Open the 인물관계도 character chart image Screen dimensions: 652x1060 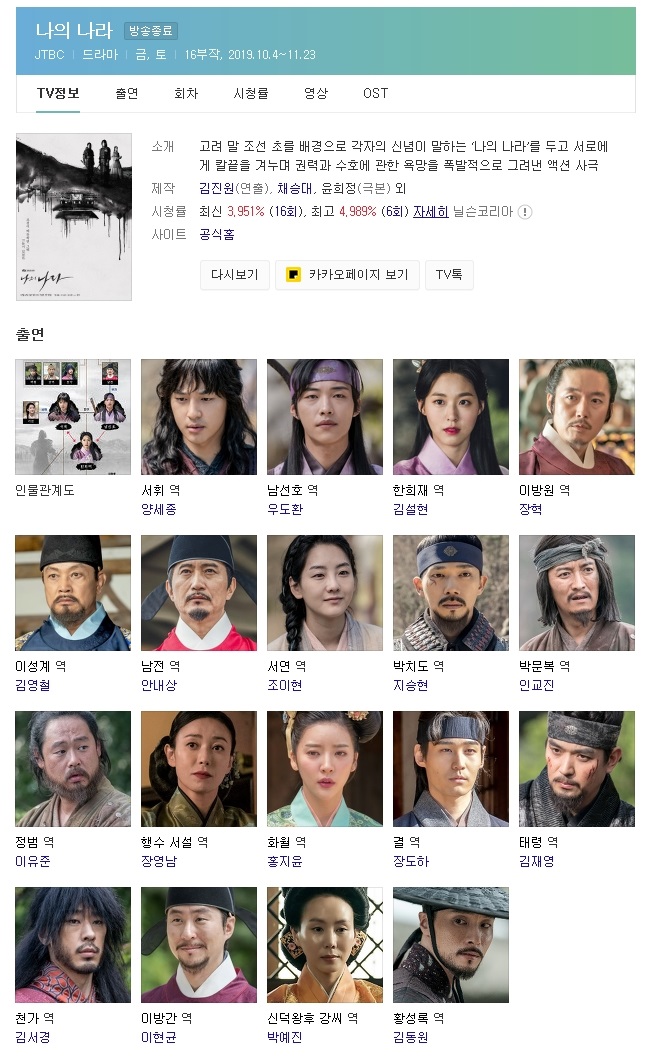click(73, 416)
